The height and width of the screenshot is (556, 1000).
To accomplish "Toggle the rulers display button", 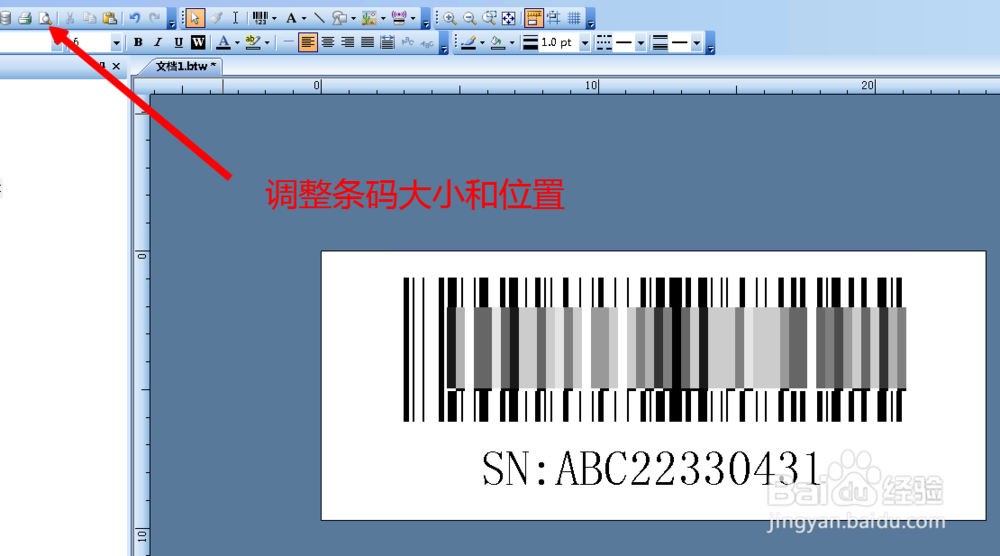I will (x=534, y=18).
